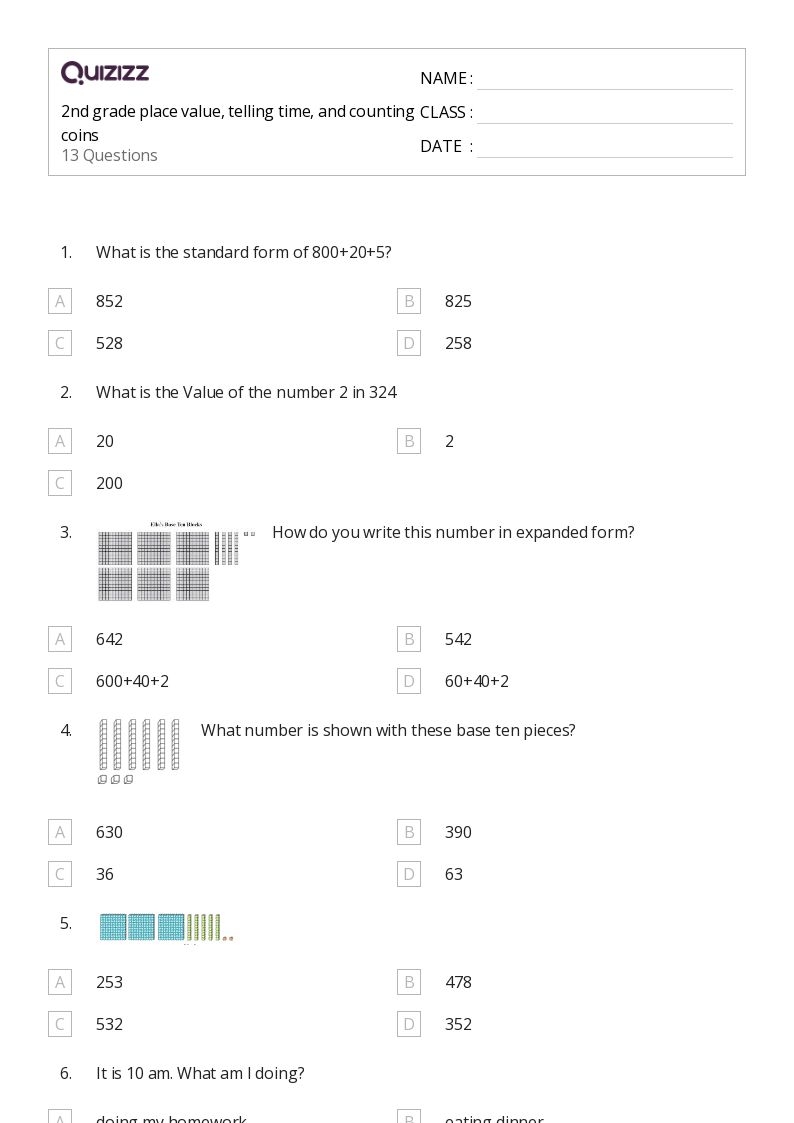
Task: Select answer box A for question 1
Action: pyautogui.click(x=60, y=301)
